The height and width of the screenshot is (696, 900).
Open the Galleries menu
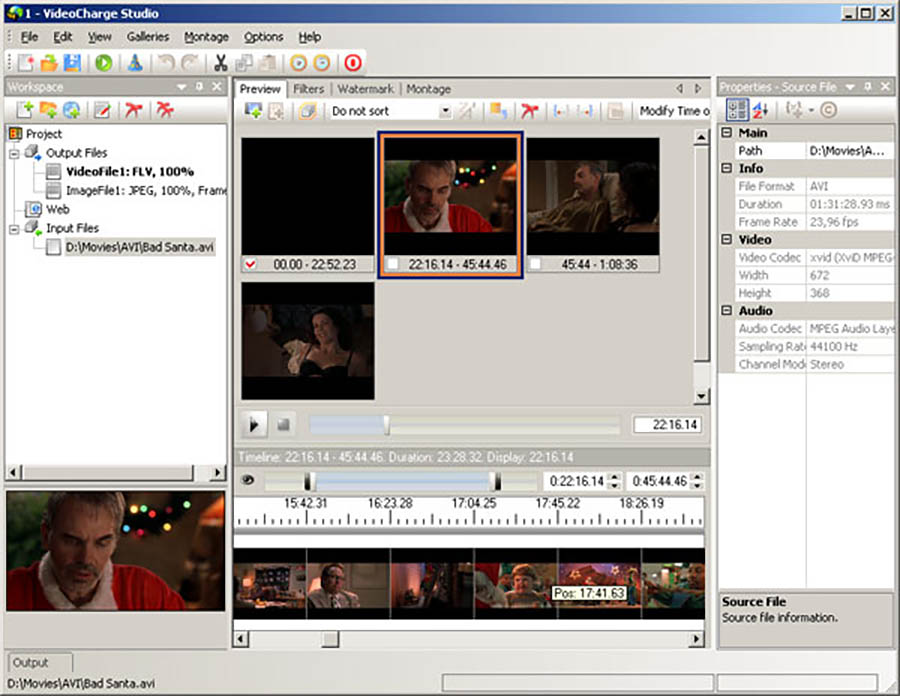pyautogui.click(x=148, y=37)
